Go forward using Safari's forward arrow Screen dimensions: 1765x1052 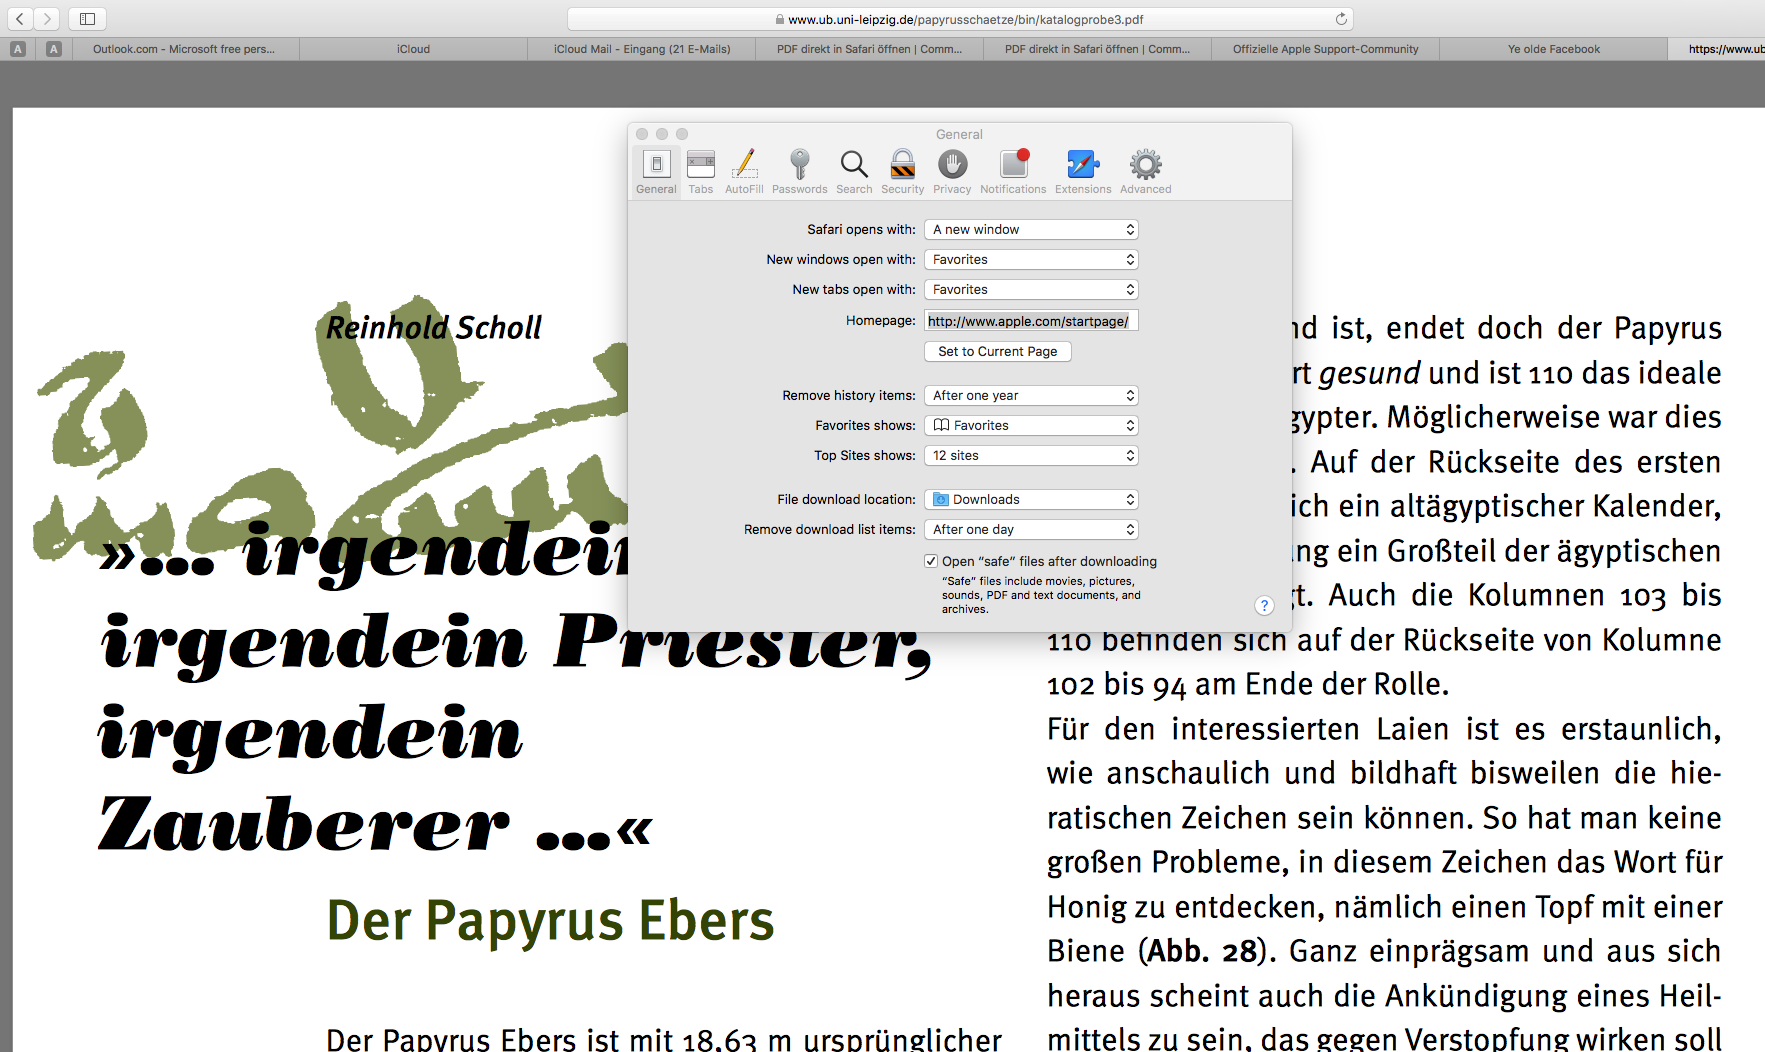tap(46, 18)
